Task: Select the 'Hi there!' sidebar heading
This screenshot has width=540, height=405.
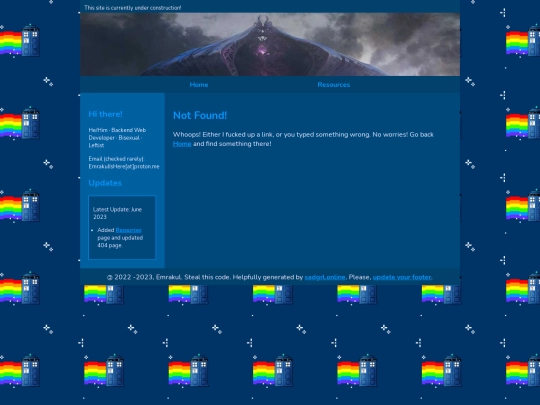Action: point(105,114)
